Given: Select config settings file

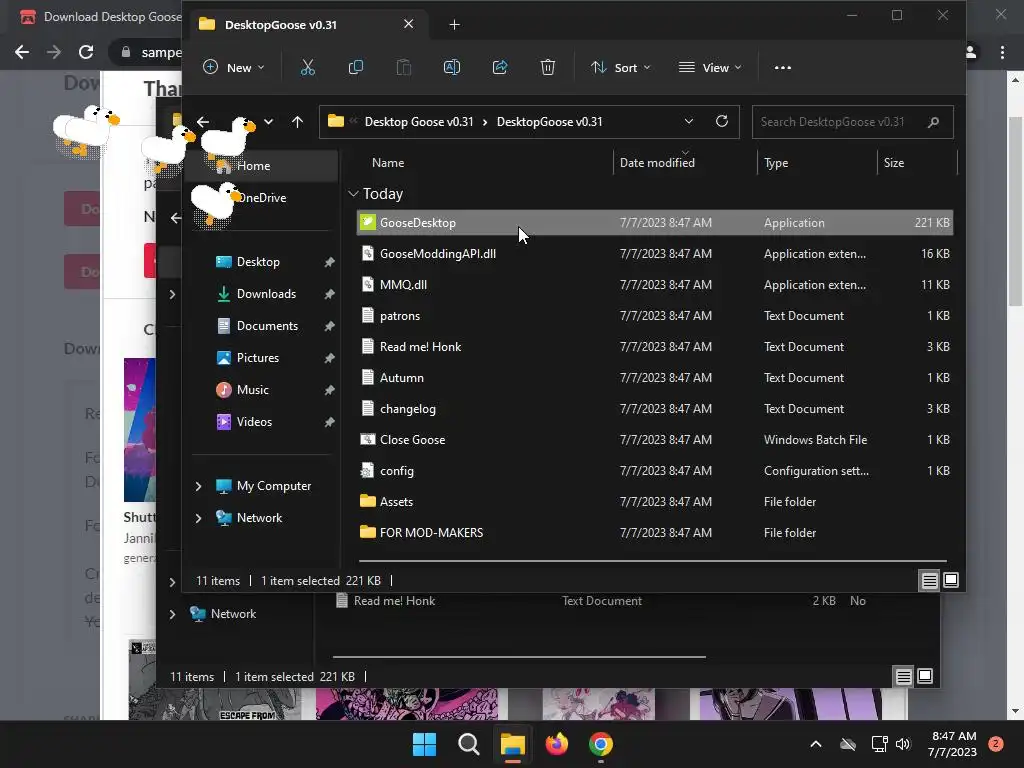Looking at the screenshot, I should (655, 471).
